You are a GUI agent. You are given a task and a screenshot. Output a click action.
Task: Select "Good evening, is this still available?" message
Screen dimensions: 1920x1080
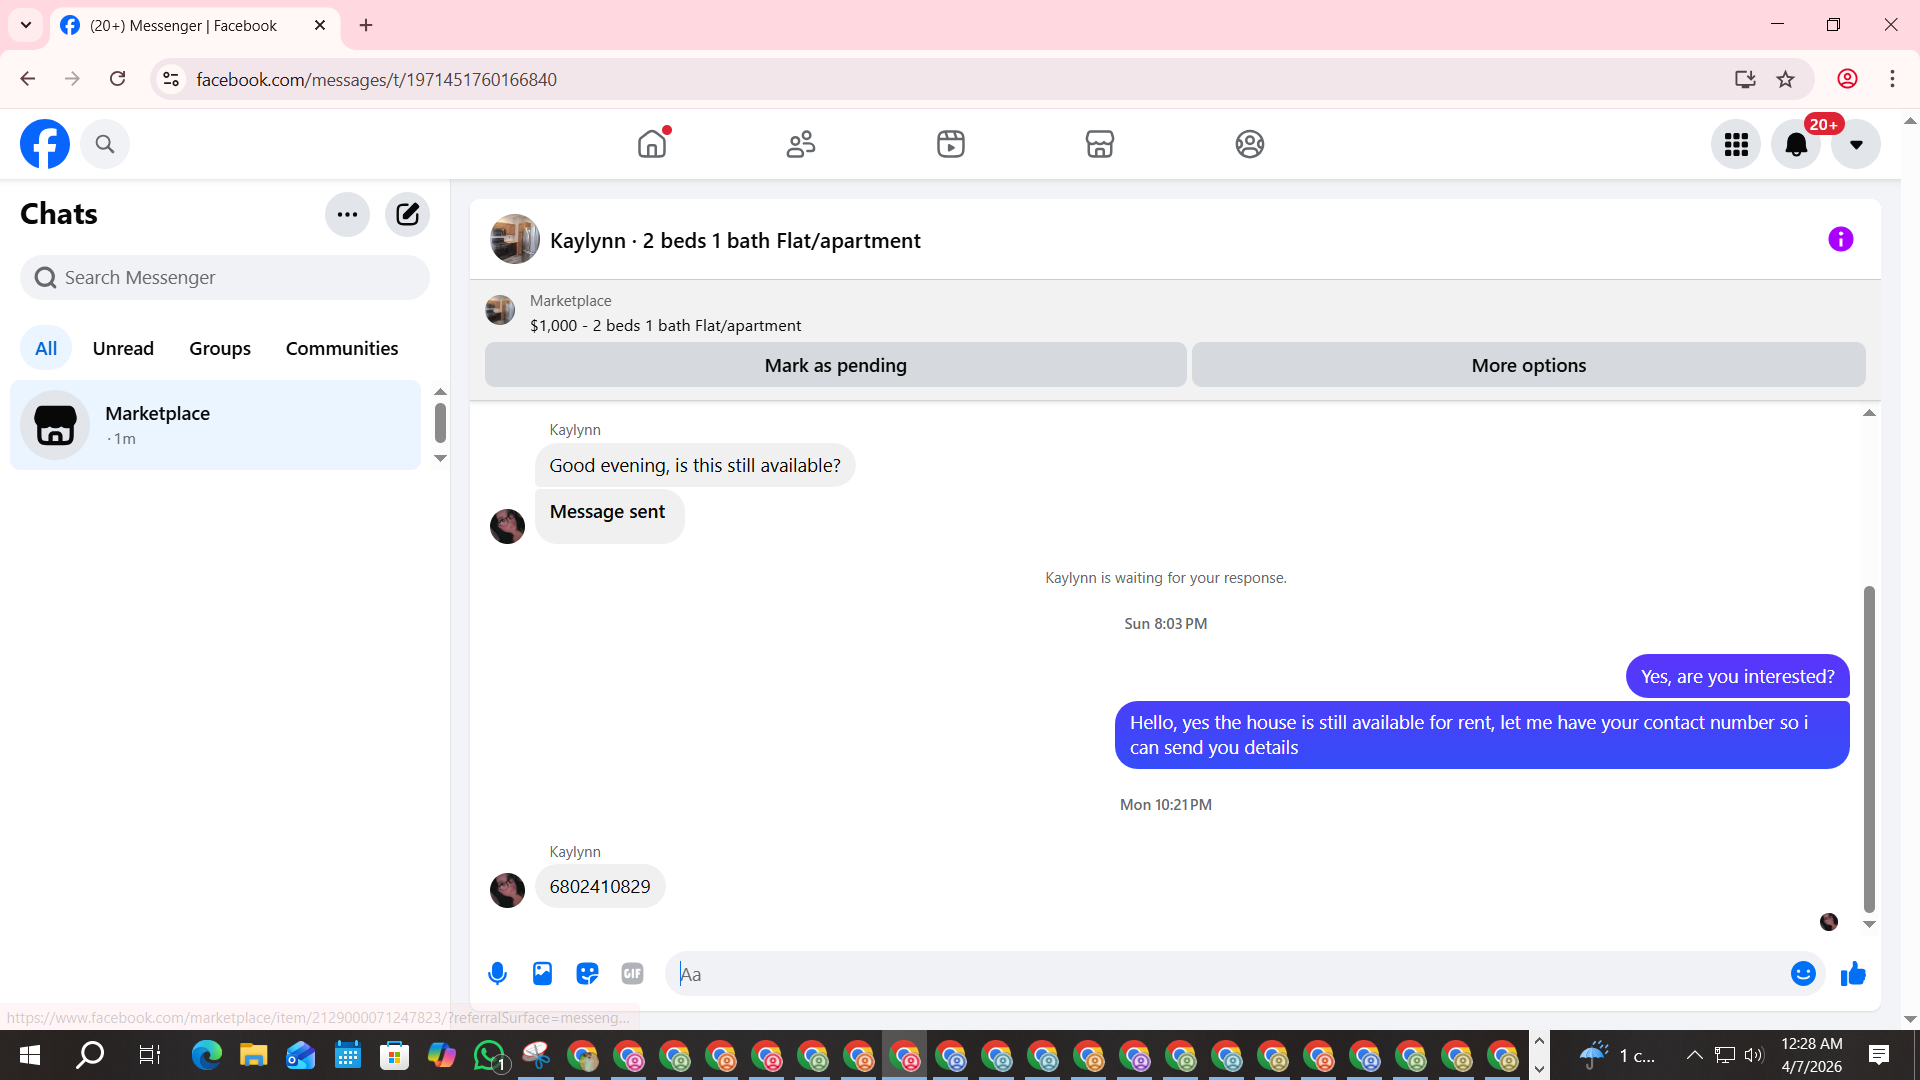[x=695, y=466]
